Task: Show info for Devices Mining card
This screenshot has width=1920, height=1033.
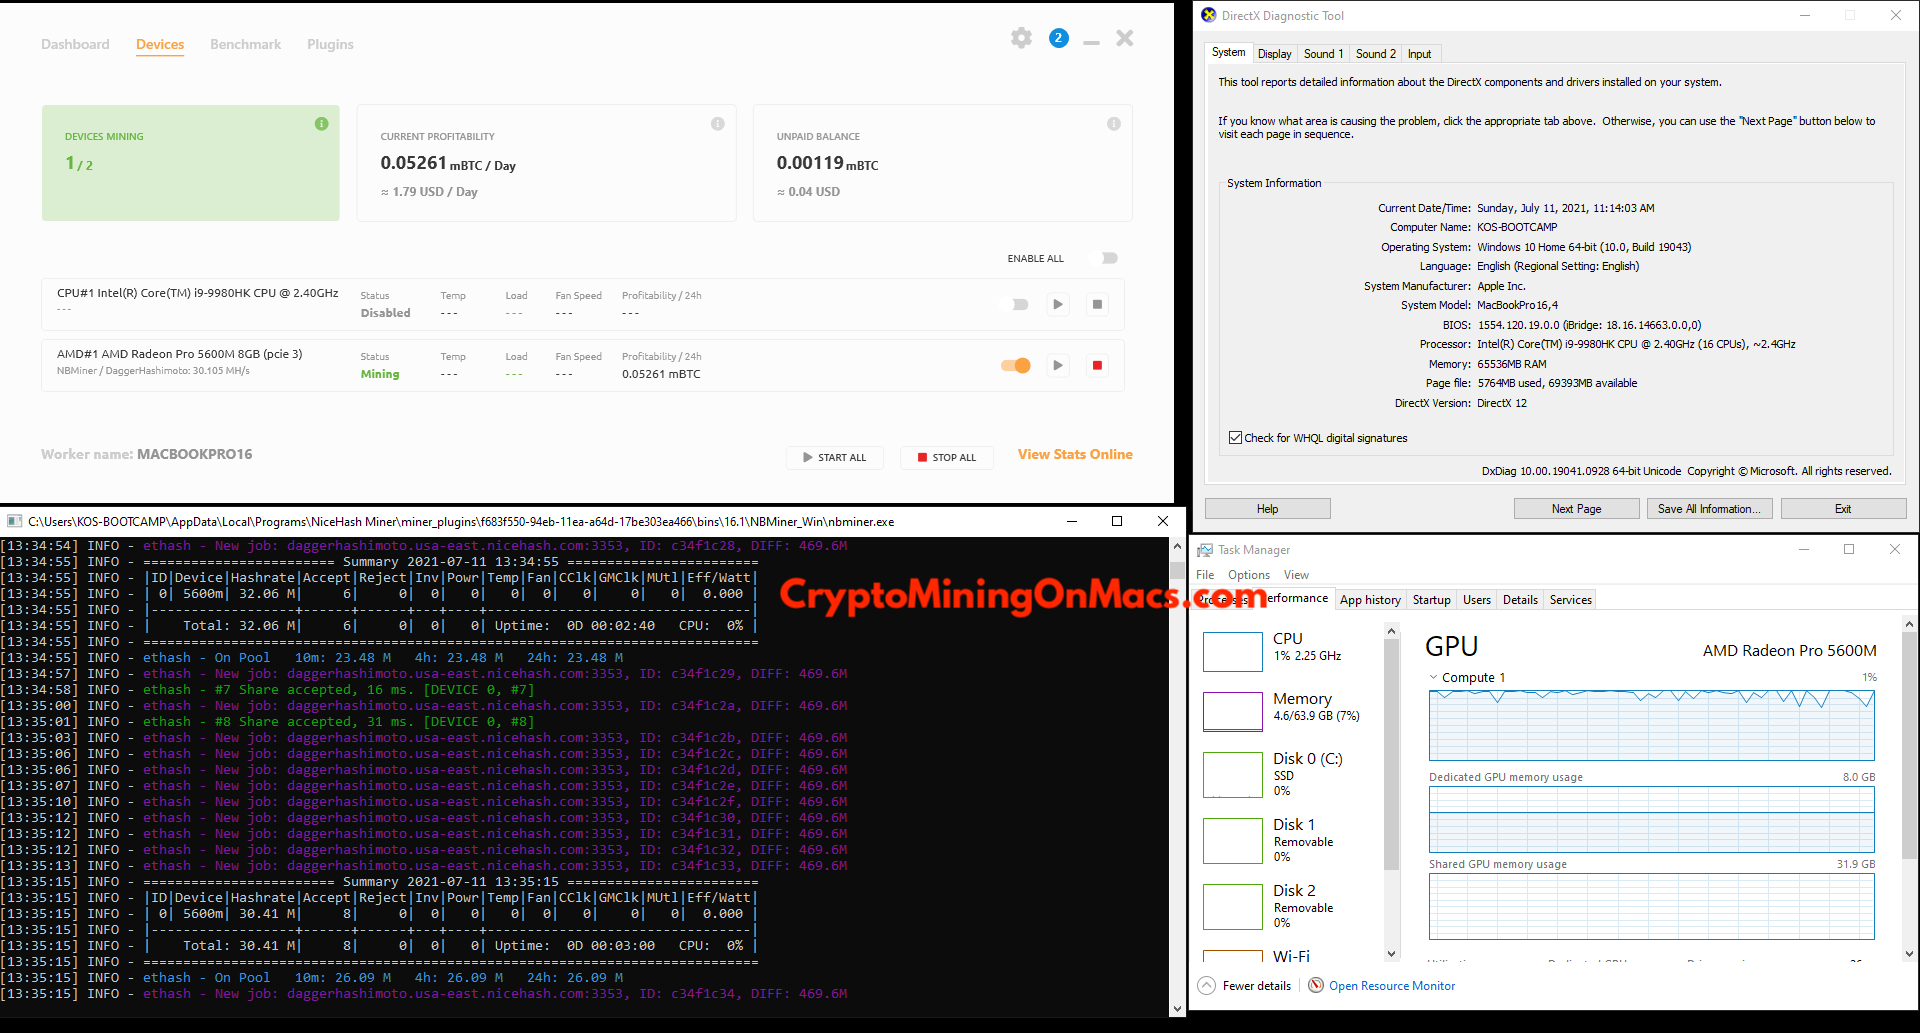Action: [321, 124]
